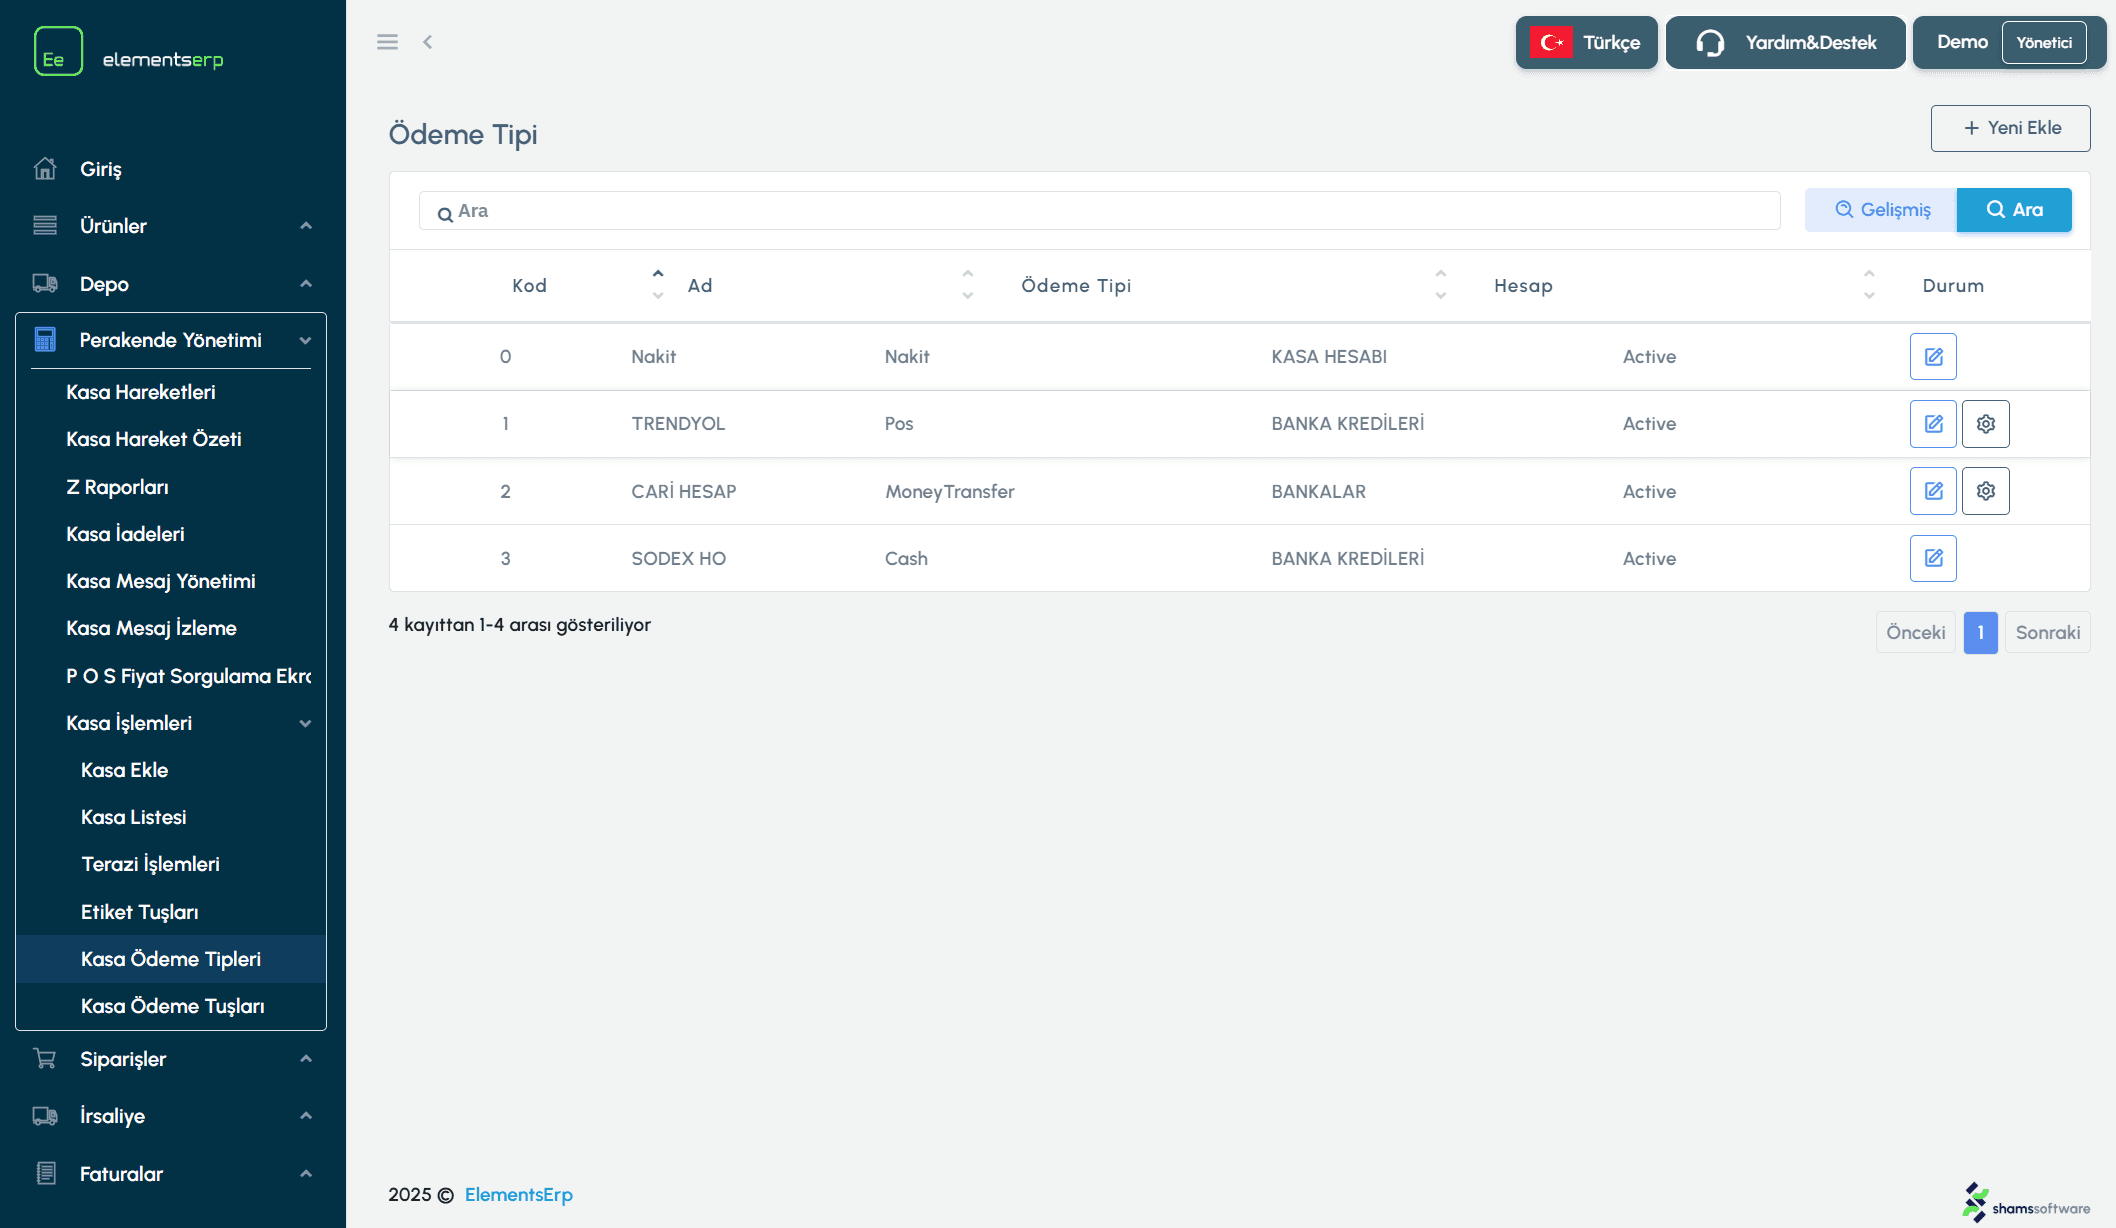2116x1228 pixels.
Task: Open the Gelişmiş advanced search
Action: [1881, 210]
